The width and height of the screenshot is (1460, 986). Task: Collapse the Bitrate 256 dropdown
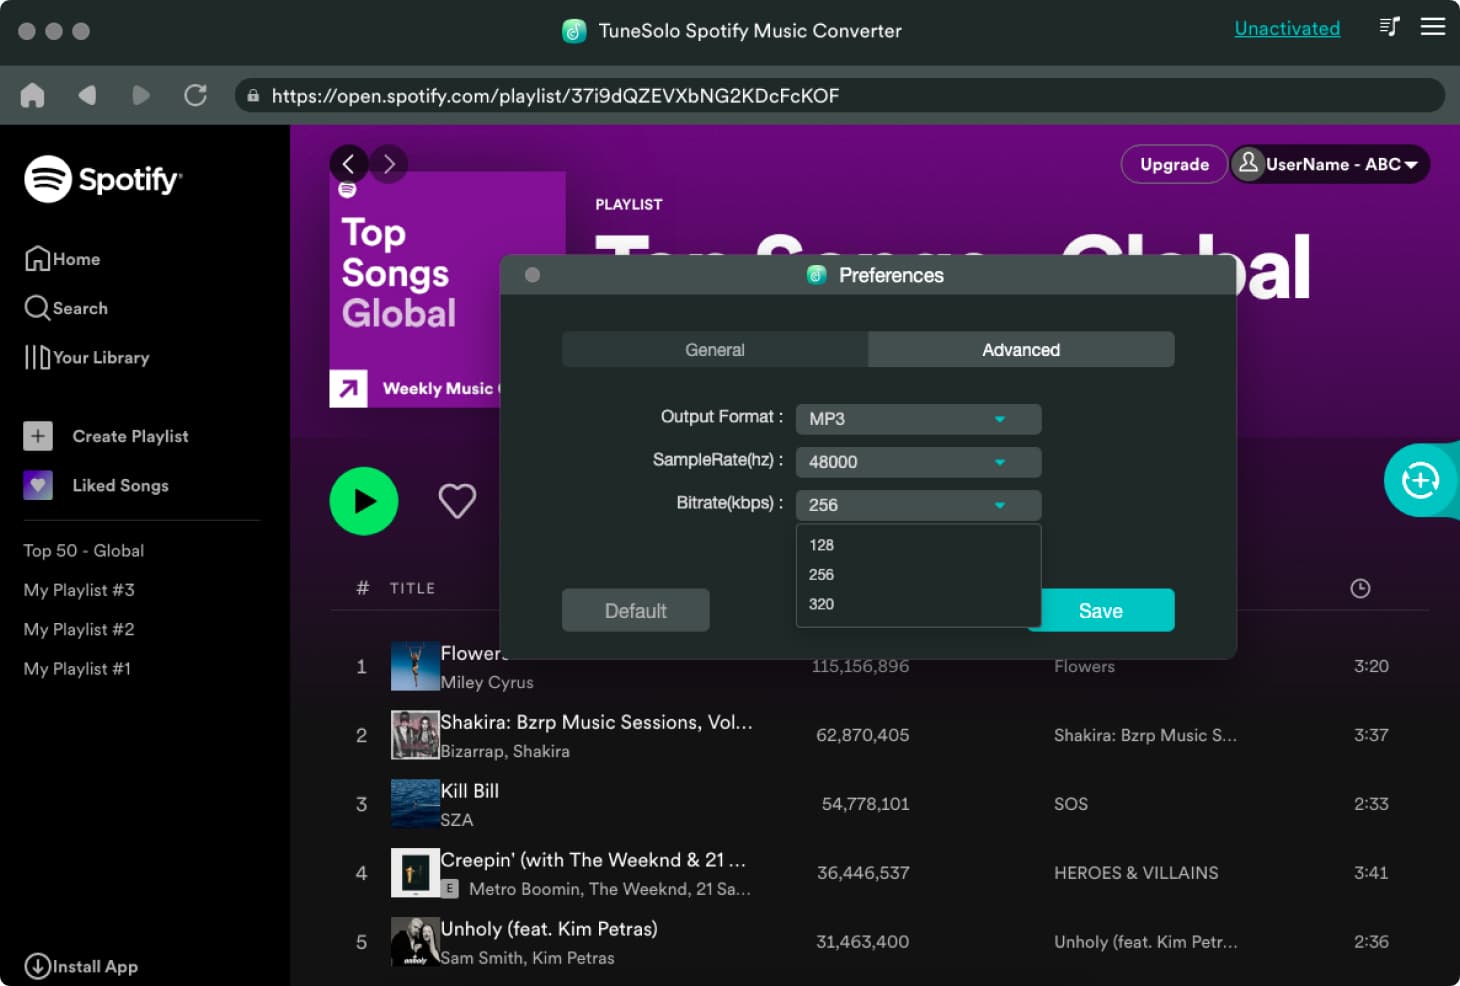pos(918,504)
